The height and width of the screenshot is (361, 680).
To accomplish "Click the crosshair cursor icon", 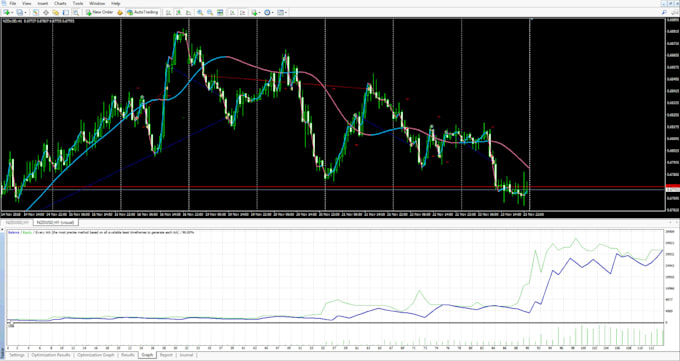I will pyautogui.click(x=46, y=13).
